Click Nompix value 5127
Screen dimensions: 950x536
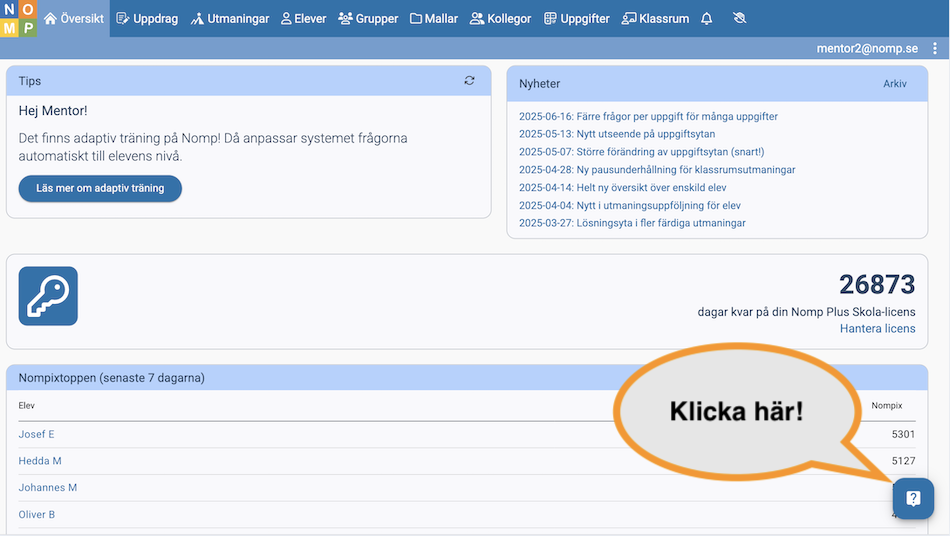coord(903,461)
